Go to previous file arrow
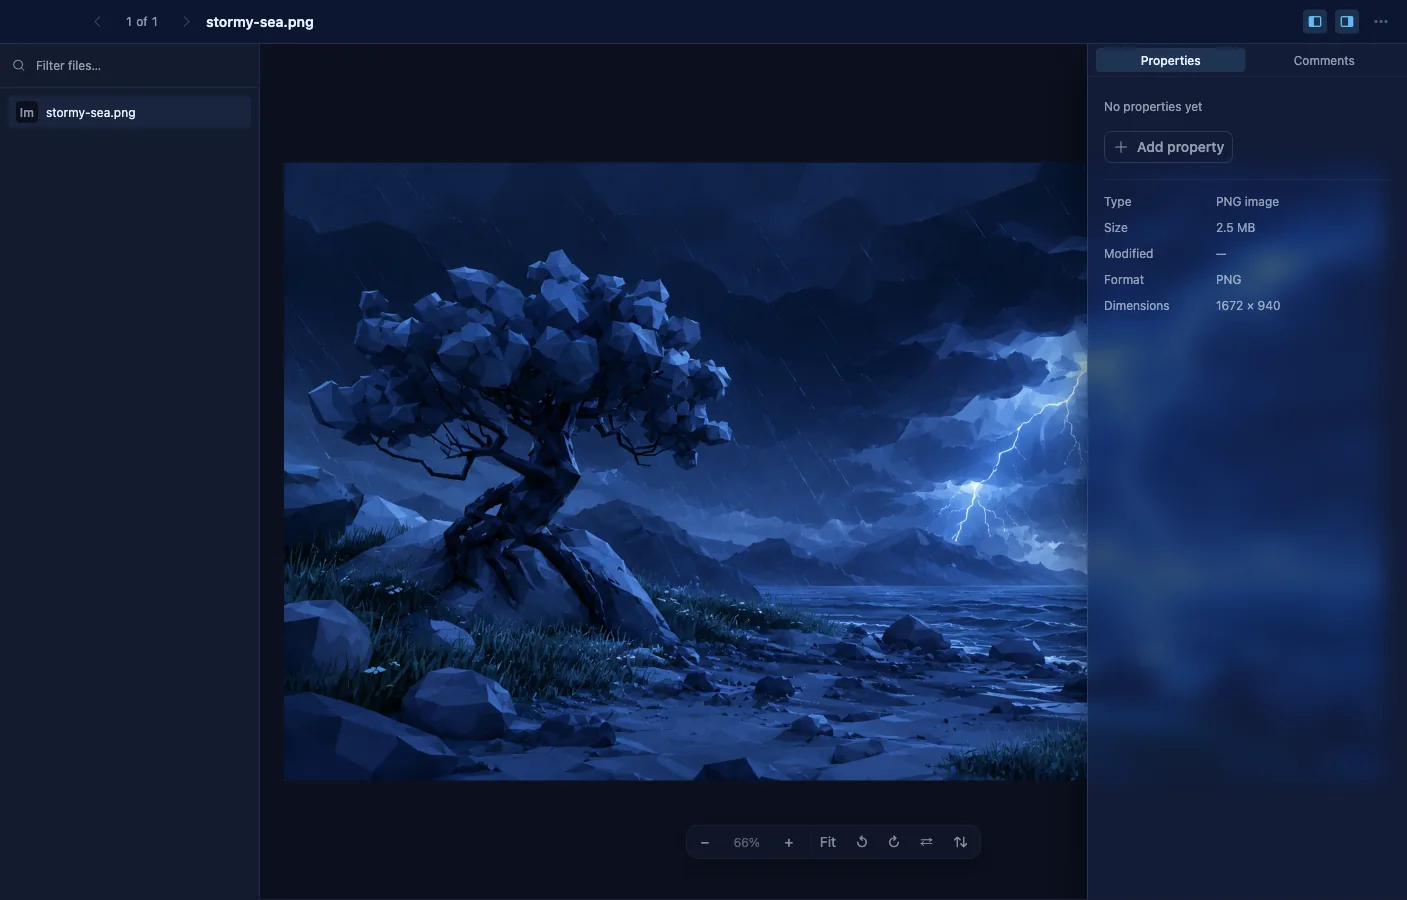Image resolution: width=1407 pixels, height=900 pixels. (x=97, y=21)
